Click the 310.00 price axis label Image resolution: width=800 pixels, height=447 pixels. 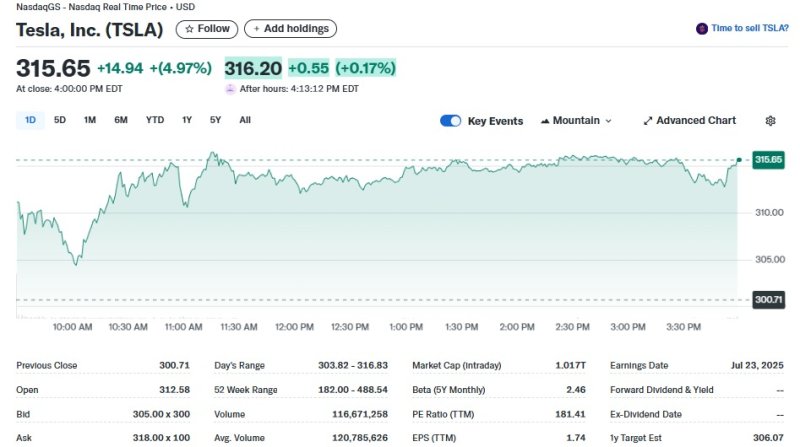click(x=769, y=213)
